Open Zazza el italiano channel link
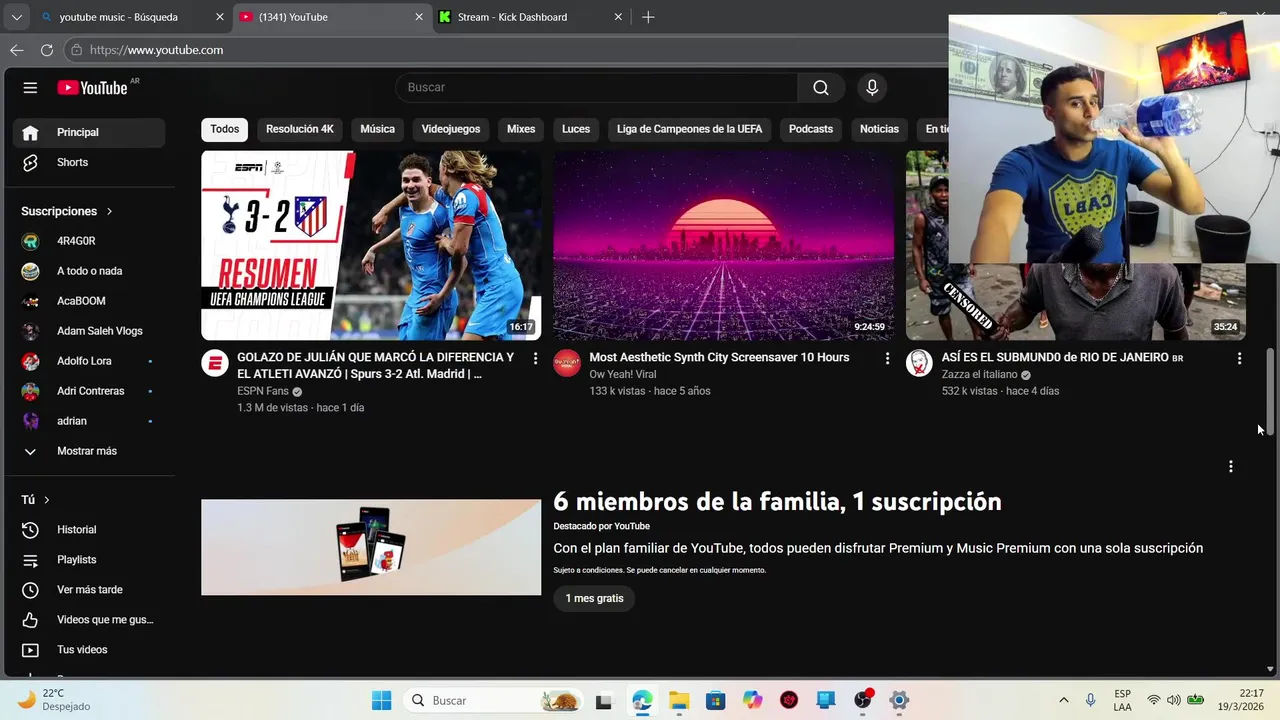 979,375
